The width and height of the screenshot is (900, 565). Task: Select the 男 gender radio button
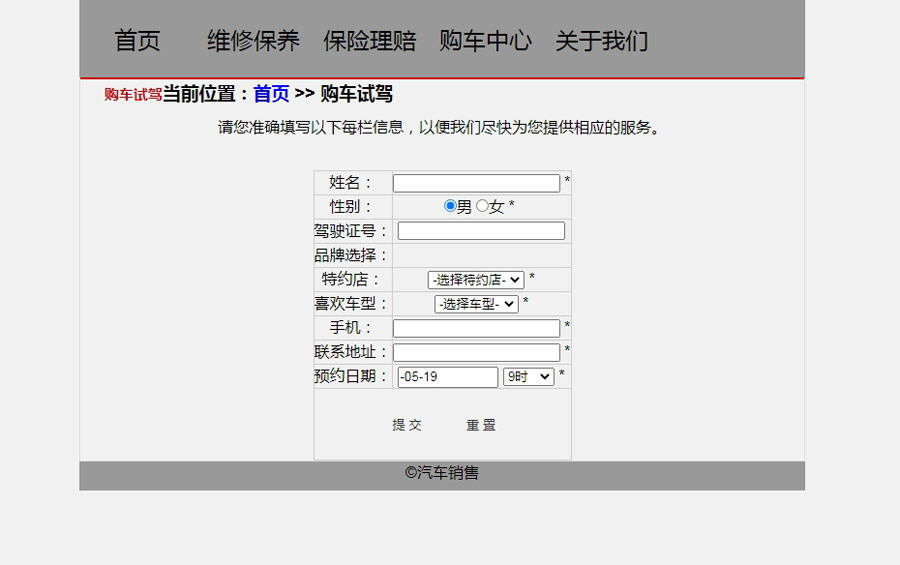tap(450, 206)
